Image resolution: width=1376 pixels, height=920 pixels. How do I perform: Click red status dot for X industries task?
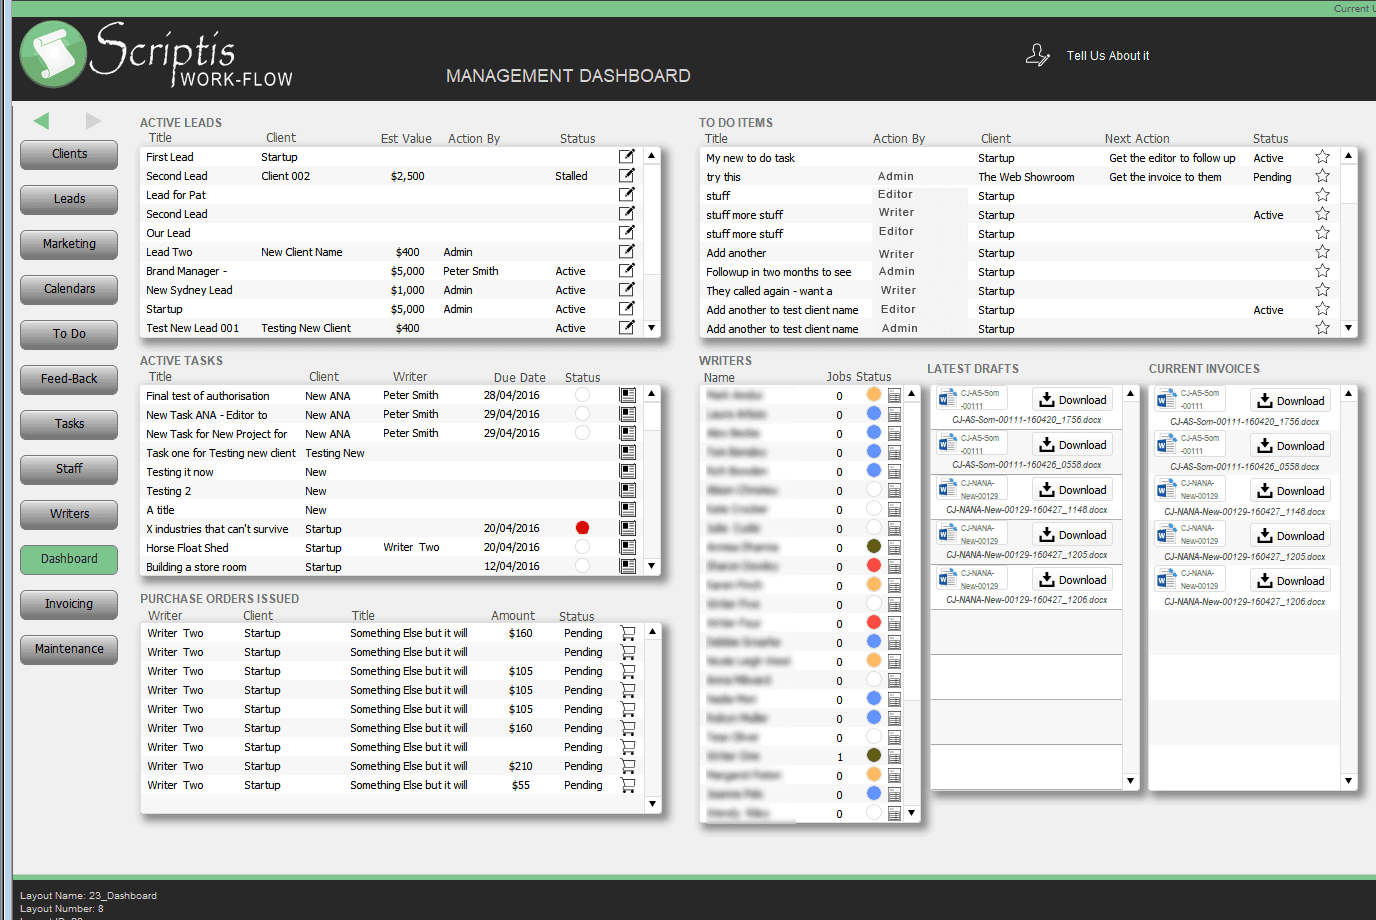pyautogui.click(x=582, y=528)
